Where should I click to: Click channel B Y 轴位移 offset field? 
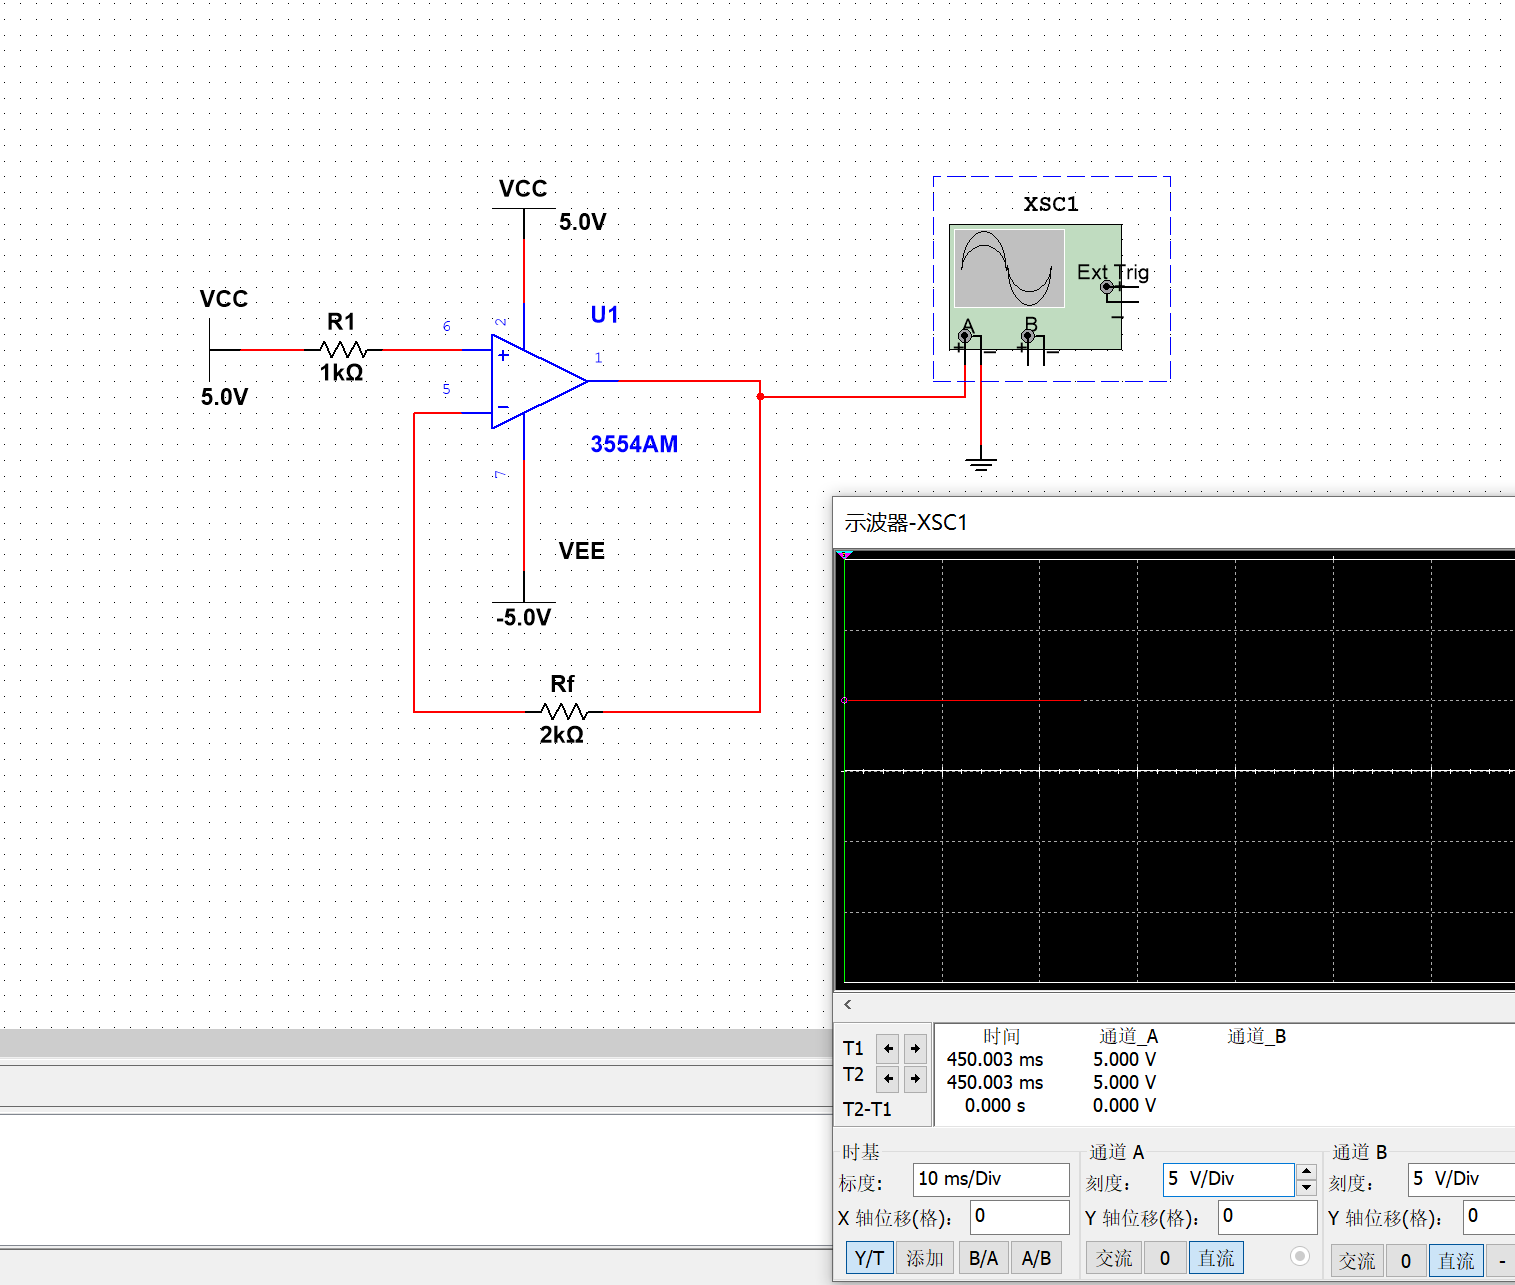[1488, 1217]
